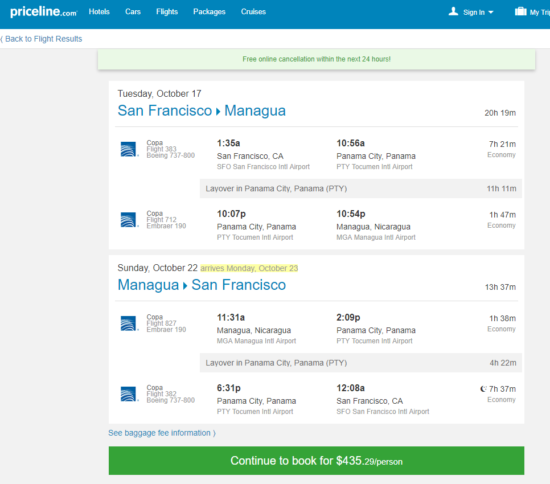Click the overnight moon icon beside 7h 37m
Image resolution: width=550 pixels, height=484 pixels.
[483, 389]
